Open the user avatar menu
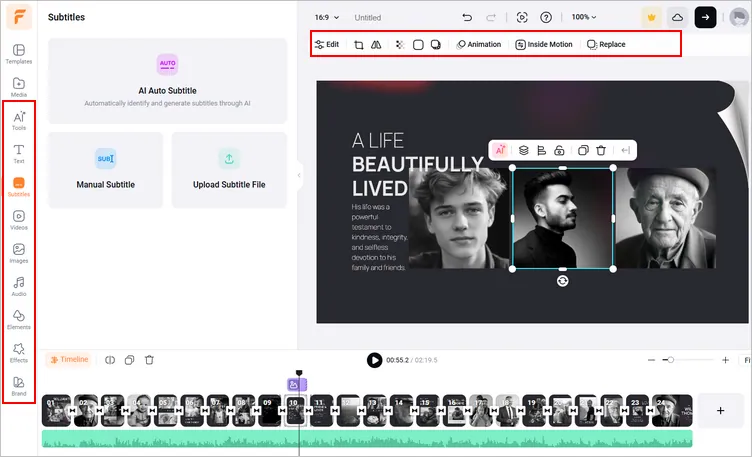 pyautogui.click(x=739, y=17)
